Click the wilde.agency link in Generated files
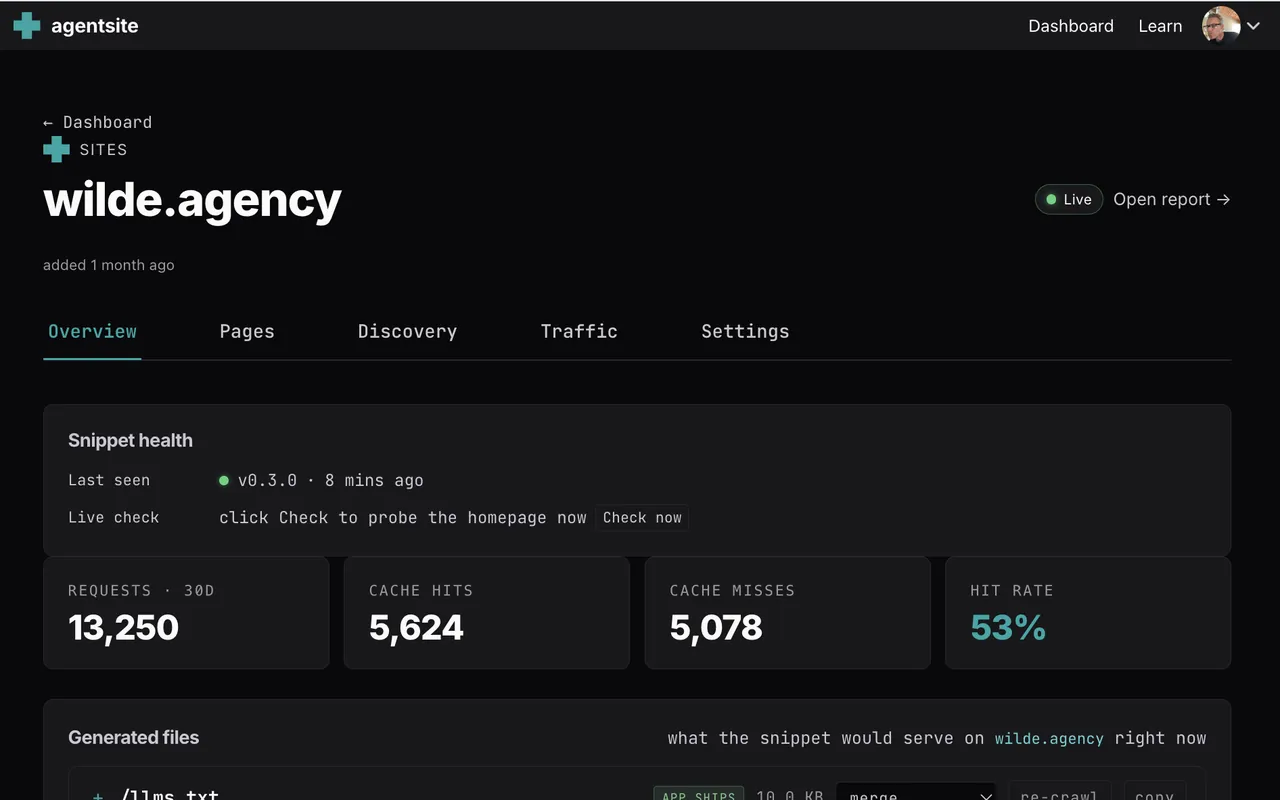Image resolution: width=1280 pixels, height=800 pixels. [x=1049, y=738]
